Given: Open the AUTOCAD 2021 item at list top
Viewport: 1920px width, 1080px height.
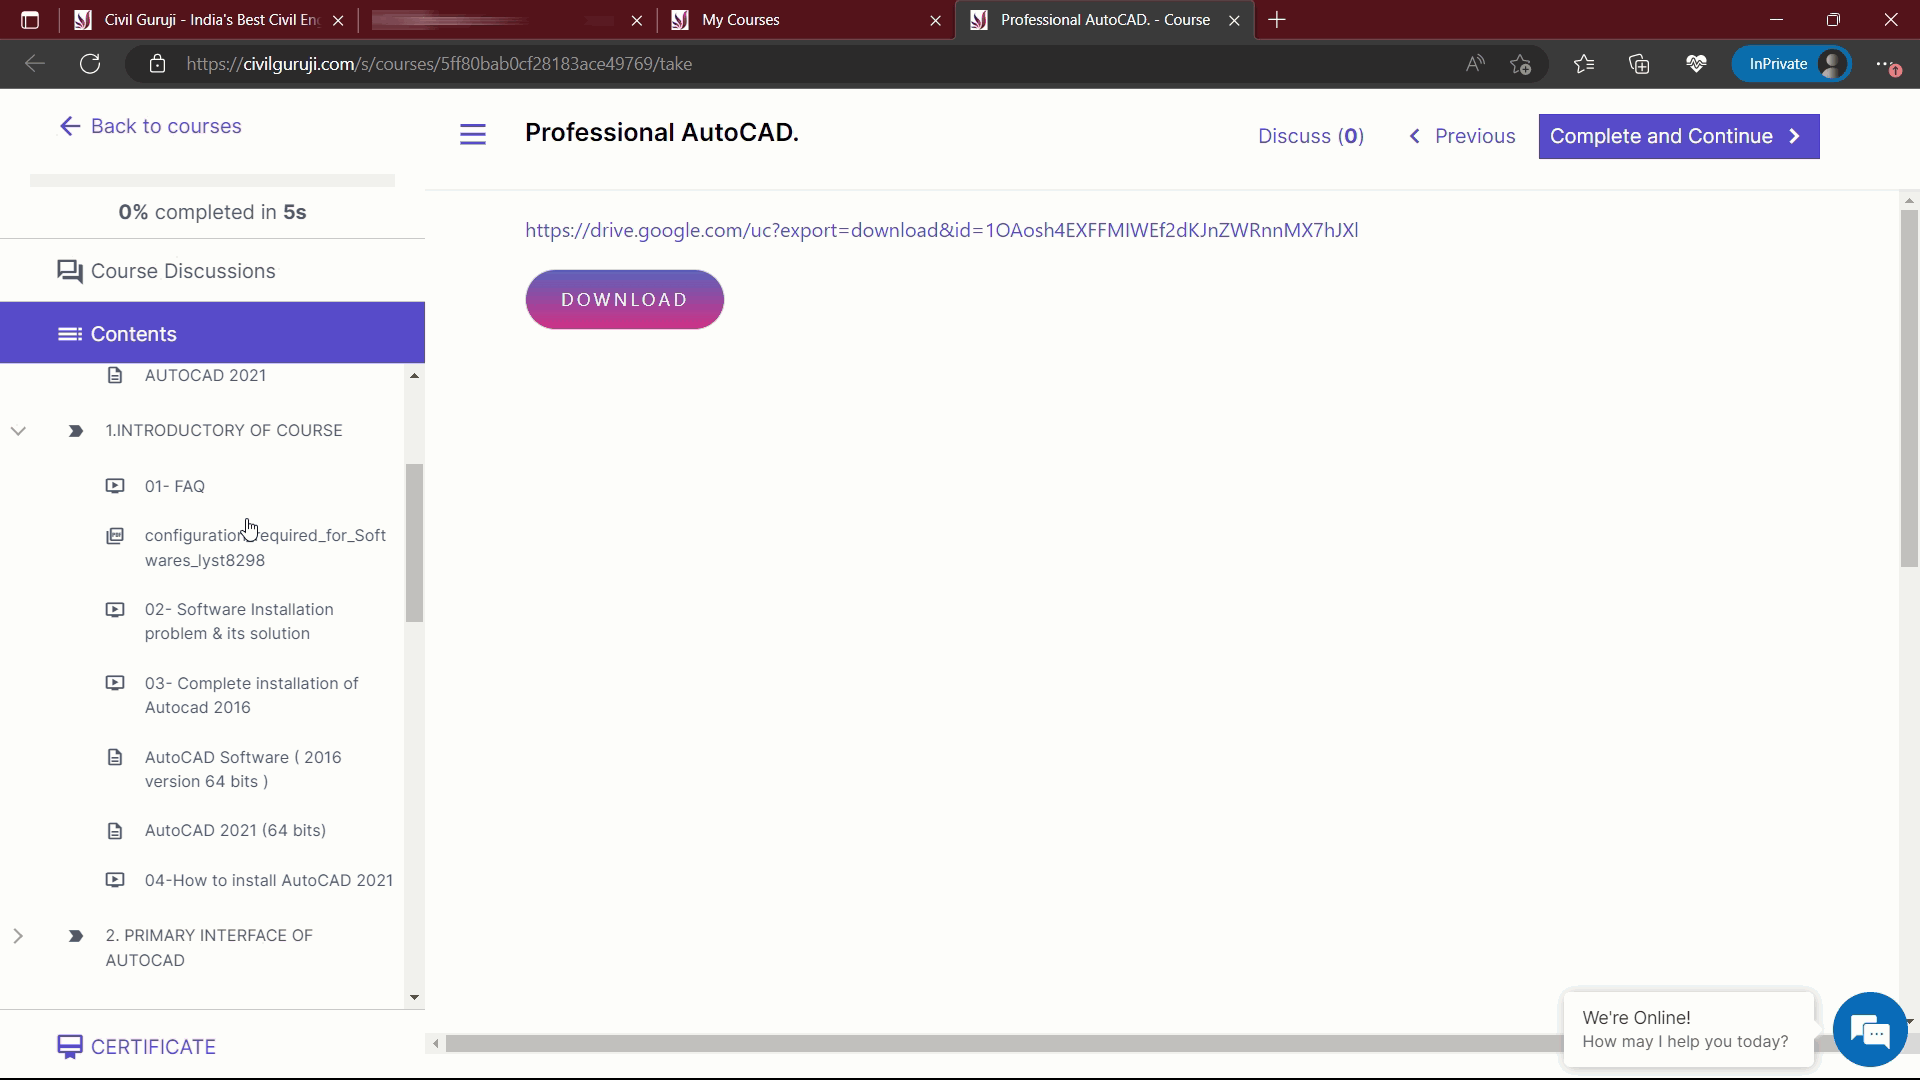Looking at the screenshot, I should coord(205,375).
